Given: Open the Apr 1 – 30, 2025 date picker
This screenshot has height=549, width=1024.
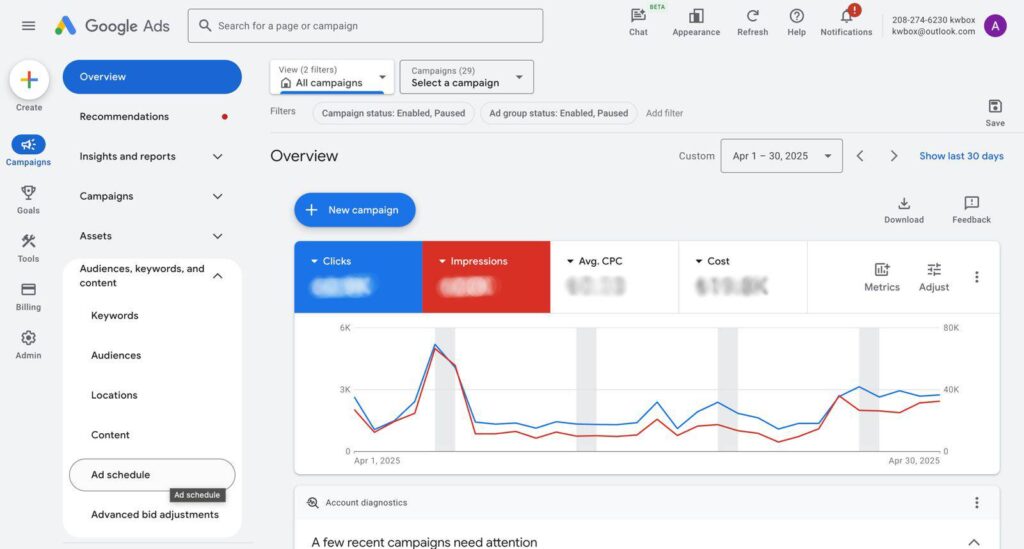Looking at the screenshot, I should tap(781, 156).
